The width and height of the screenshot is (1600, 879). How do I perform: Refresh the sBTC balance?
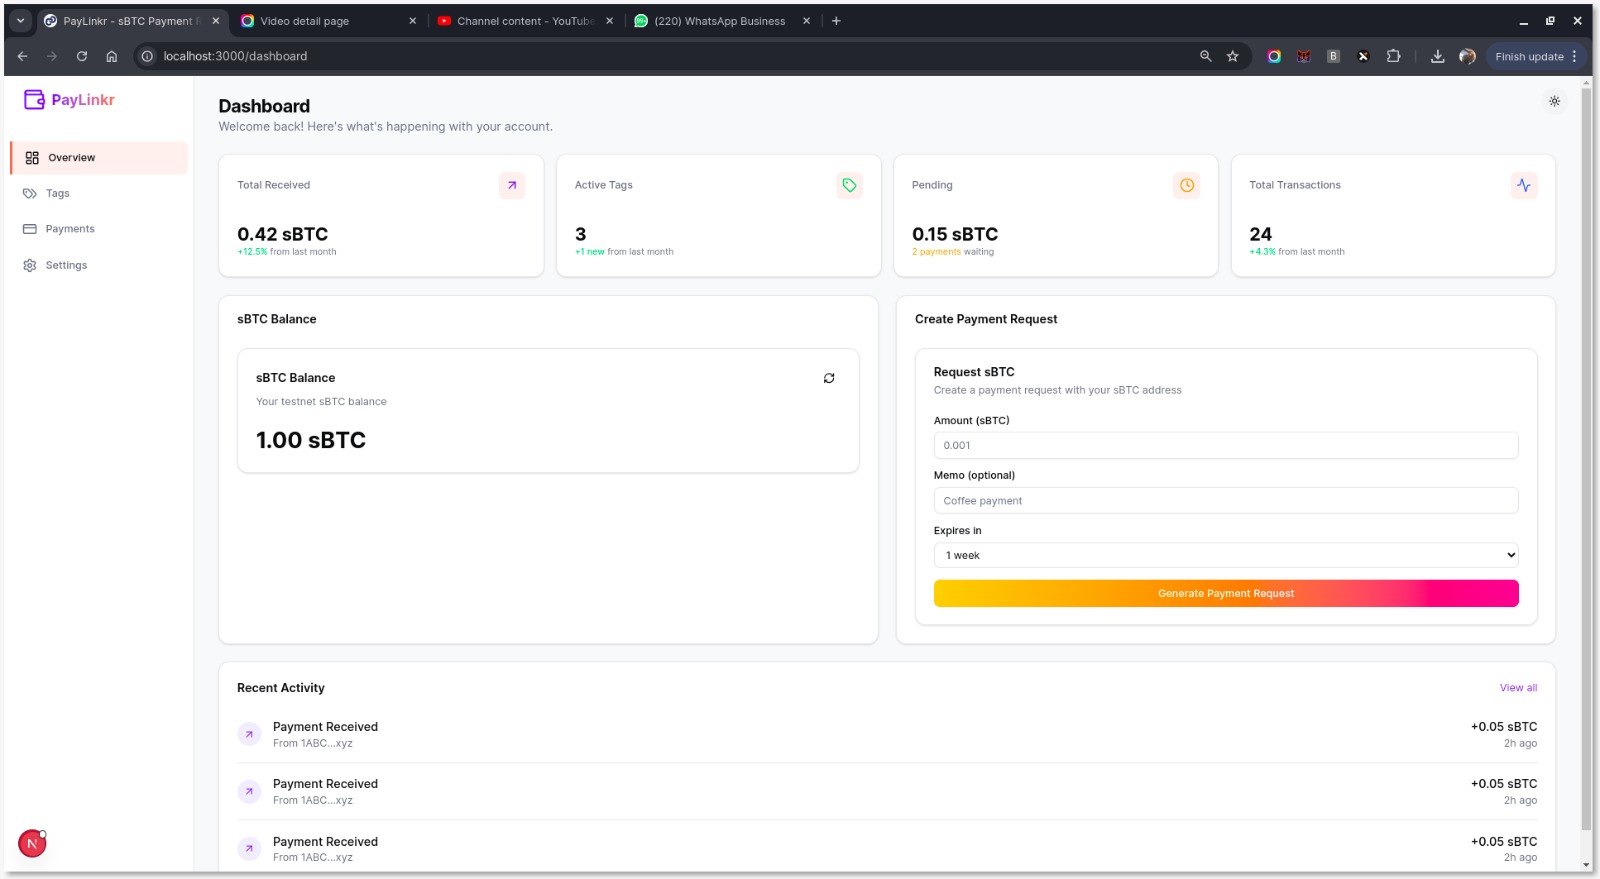(829, 378)
